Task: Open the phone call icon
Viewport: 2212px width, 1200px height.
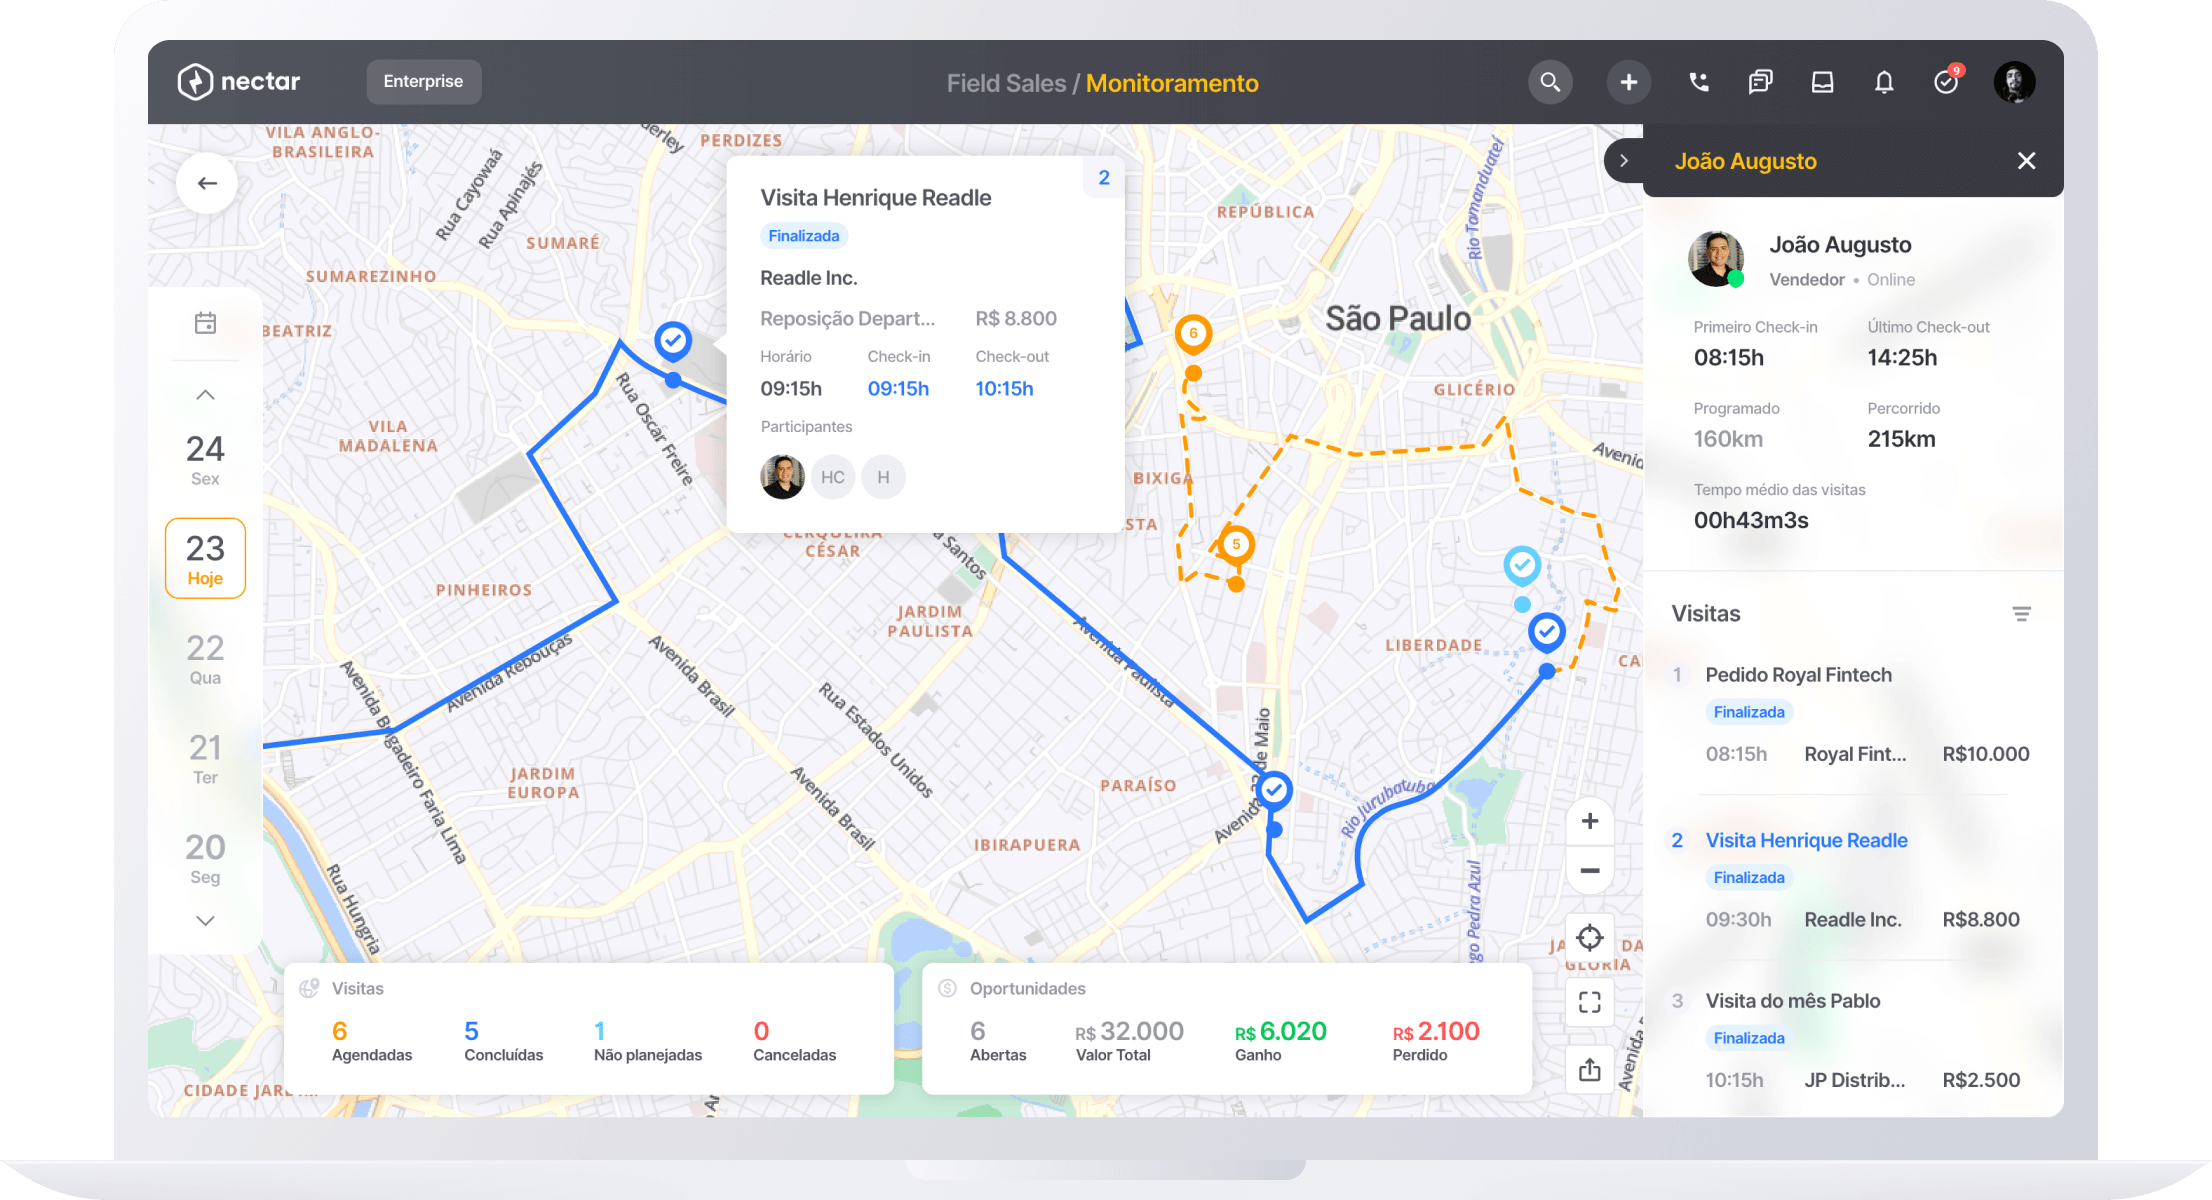Action: tap(1699, 82)
